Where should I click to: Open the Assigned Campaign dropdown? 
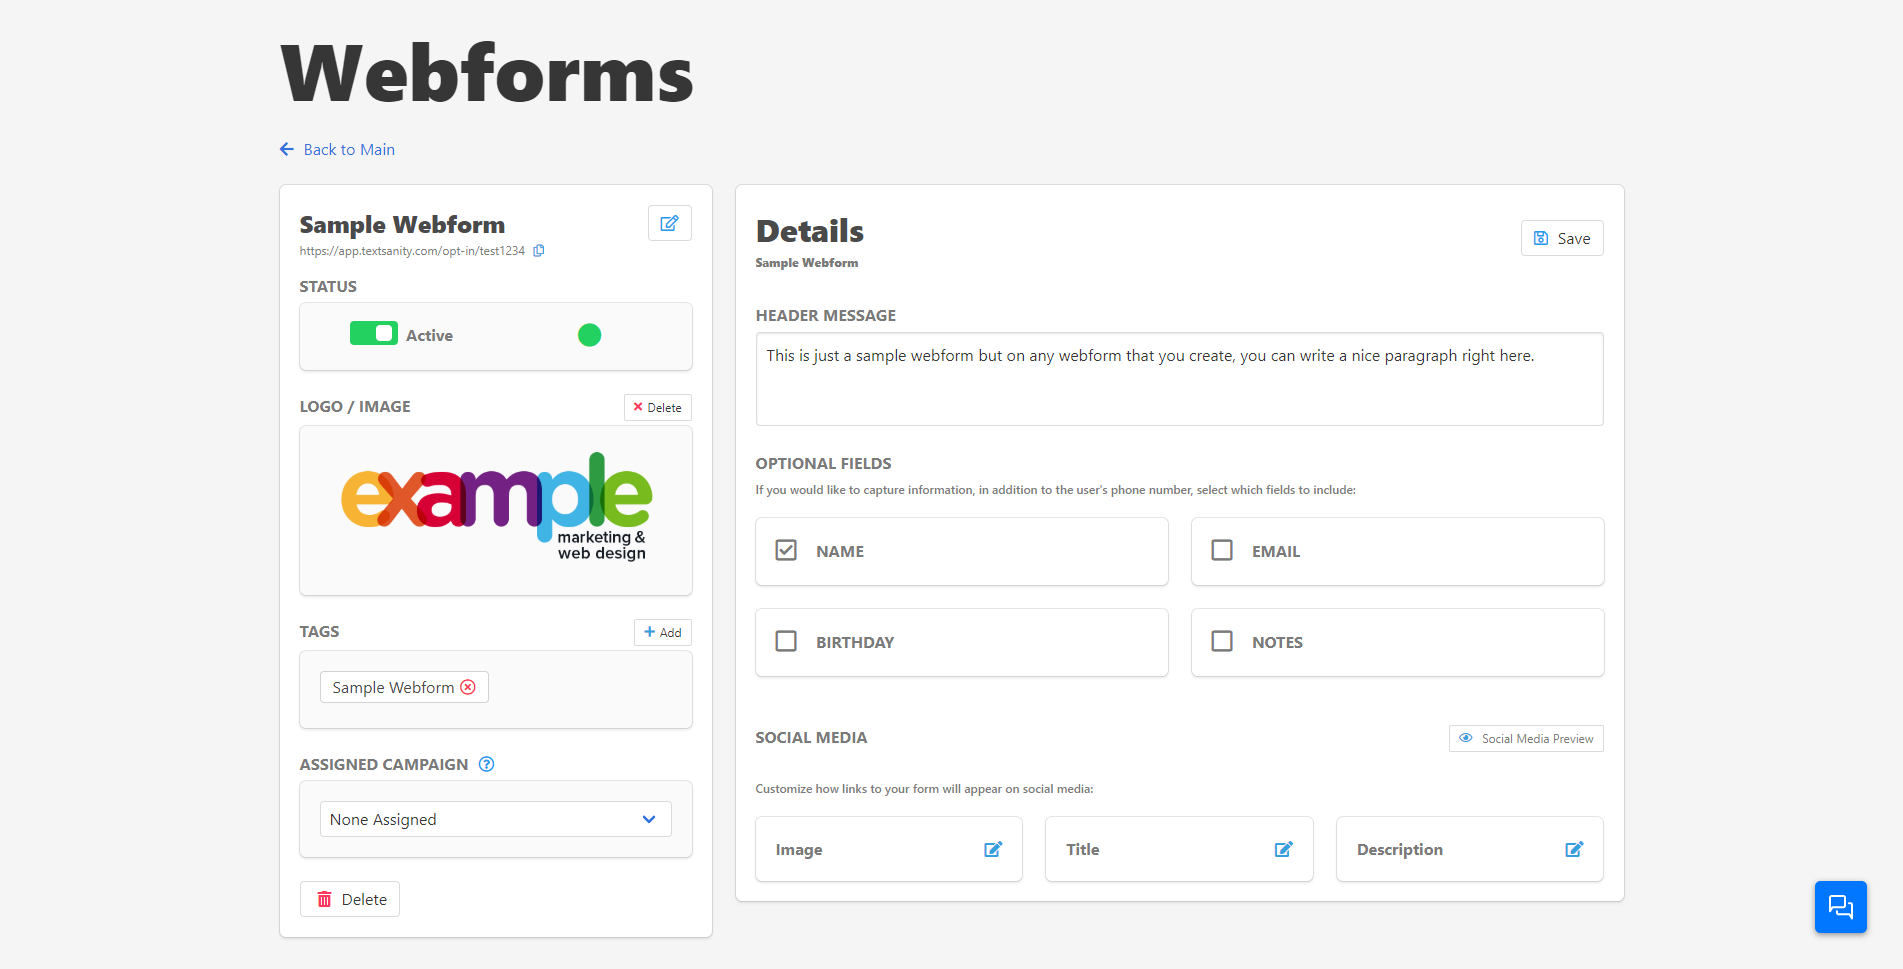click(x=495, y=819)
